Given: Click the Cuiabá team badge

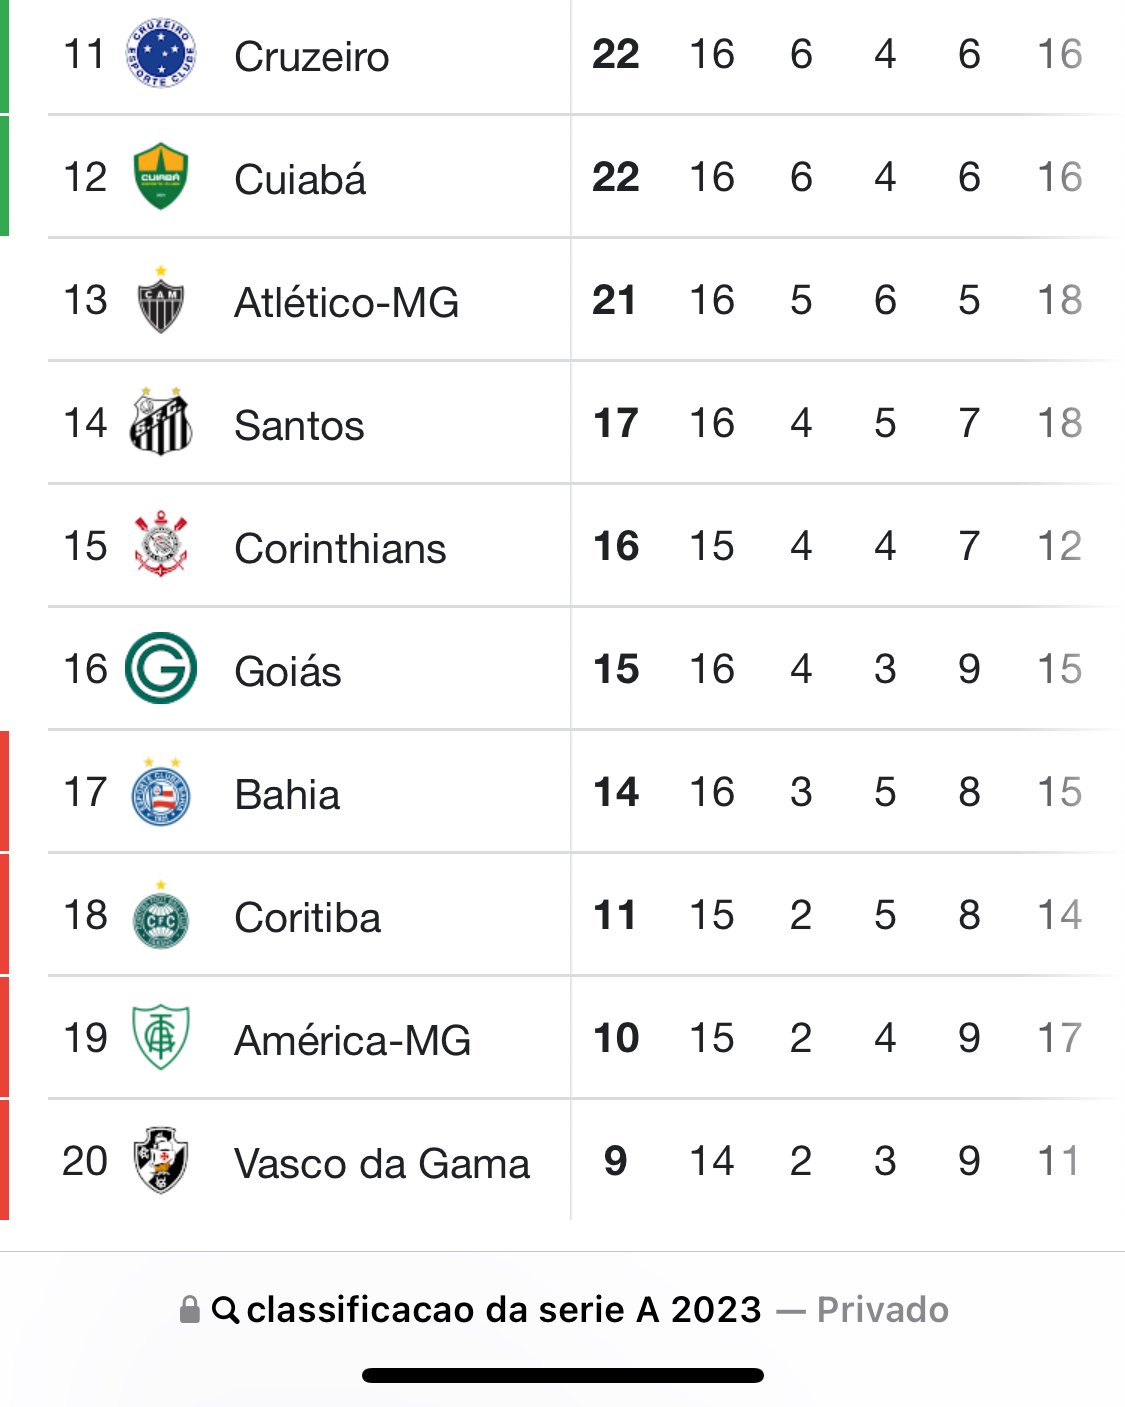Looking at the screenshot, I should [x=161, y=177].
